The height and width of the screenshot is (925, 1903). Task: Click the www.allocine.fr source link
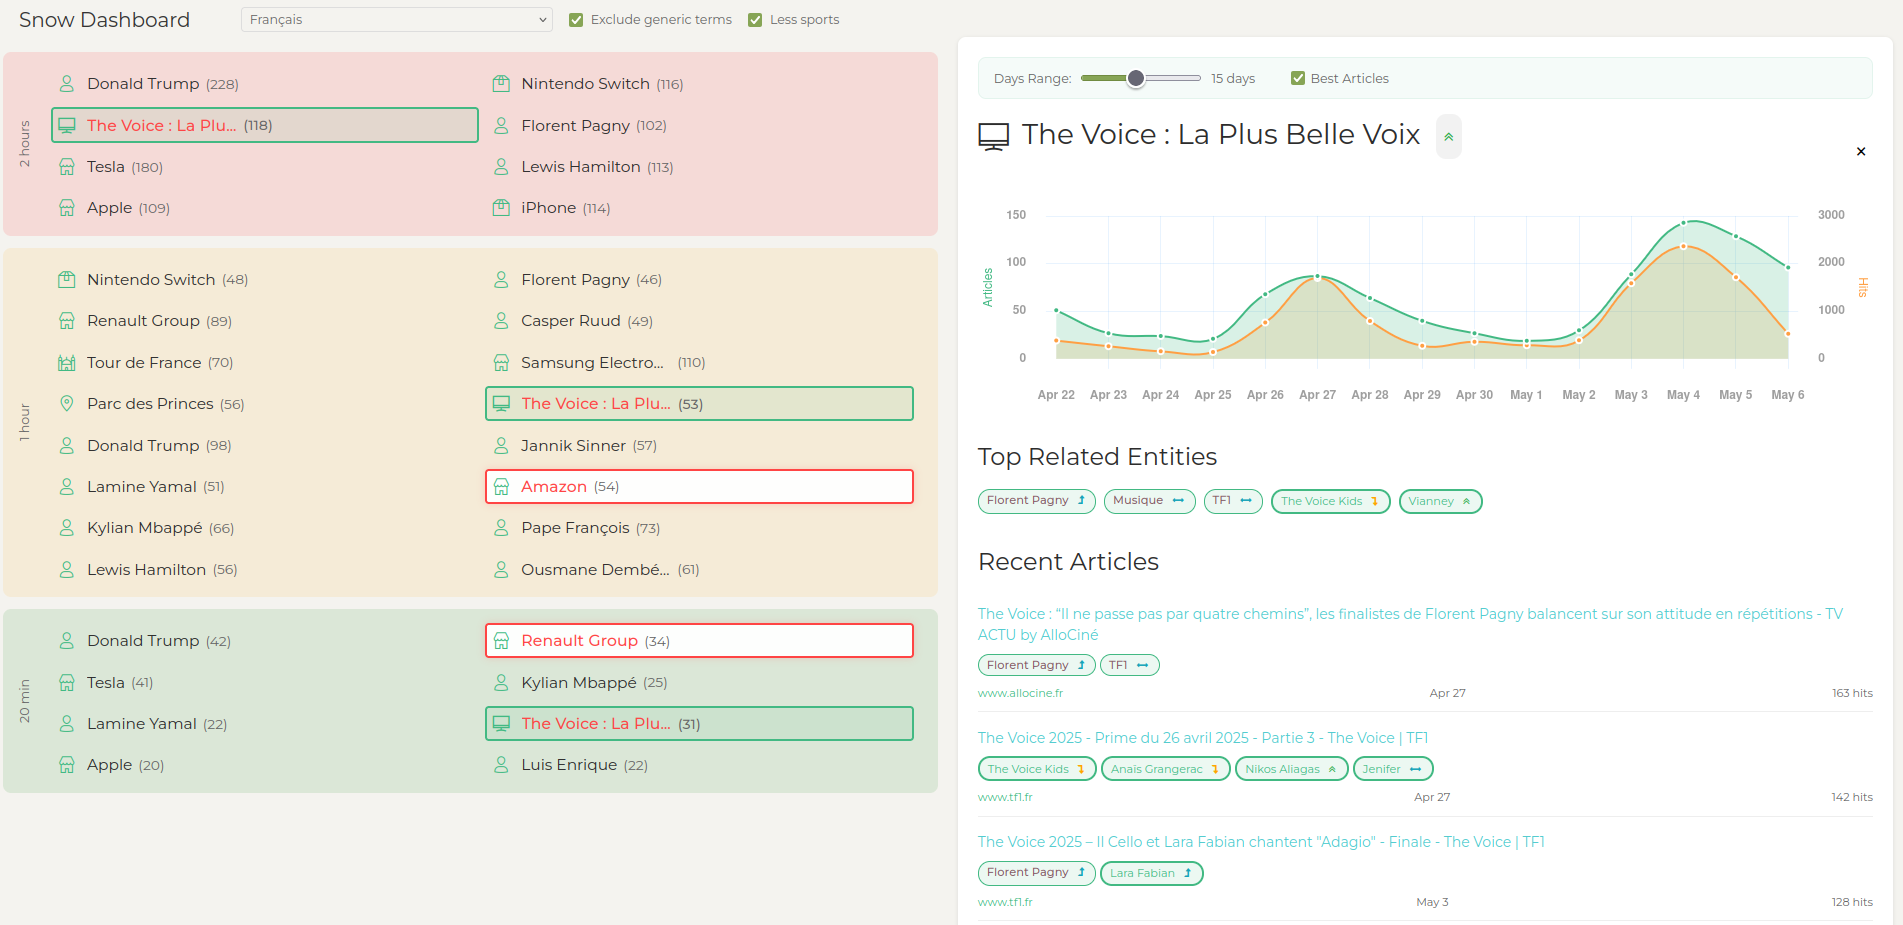click(1020, 693)
